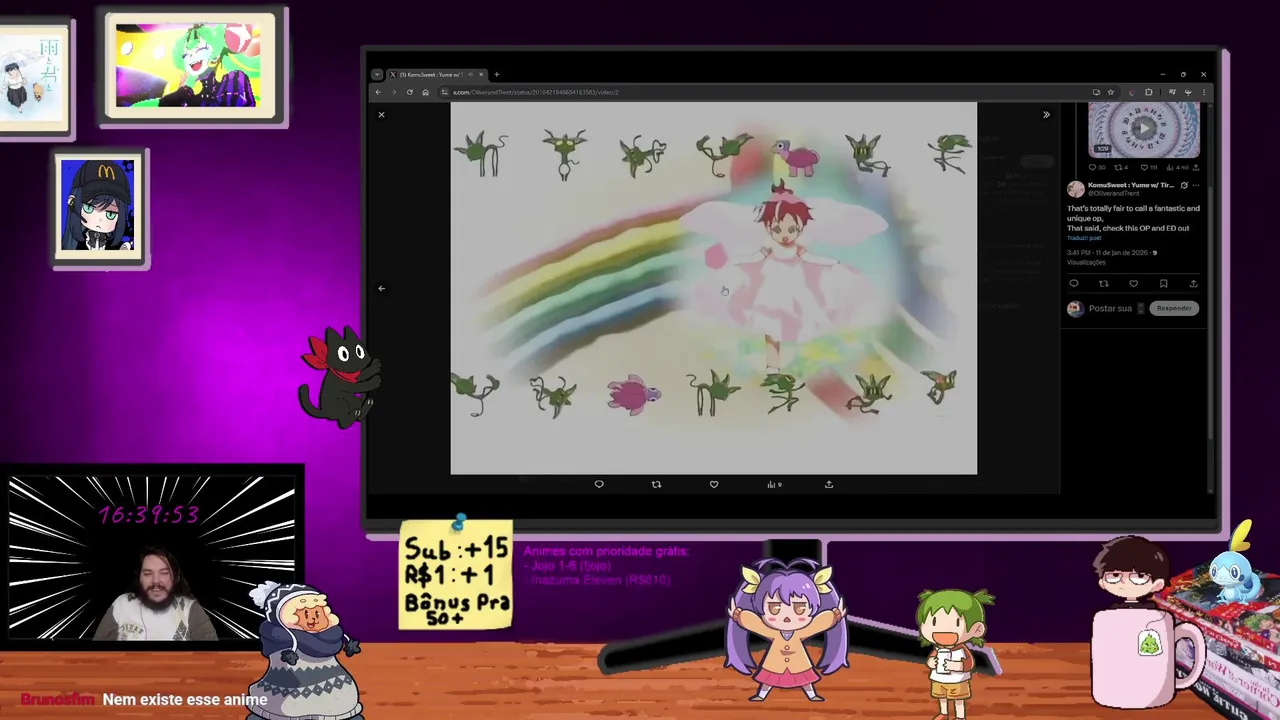Viewport: 1280px width, 720px height.
Task: Click the playing anime video in the viewer
Action: tap(714, 288)
